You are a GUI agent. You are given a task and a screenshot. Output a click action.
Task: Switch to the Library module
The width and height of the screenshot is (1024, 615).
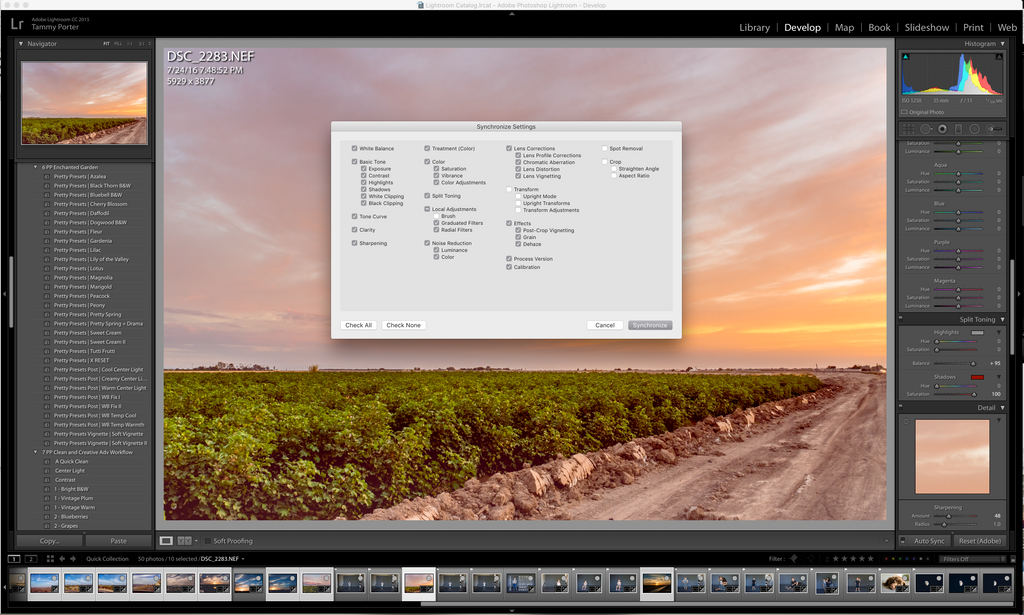755,27
